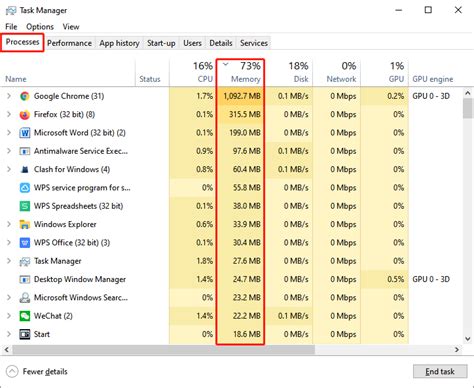This screenshot has height=388, width=474.
Task: Click the horizontal scrollbar left arrow
Action: point(6,350)
